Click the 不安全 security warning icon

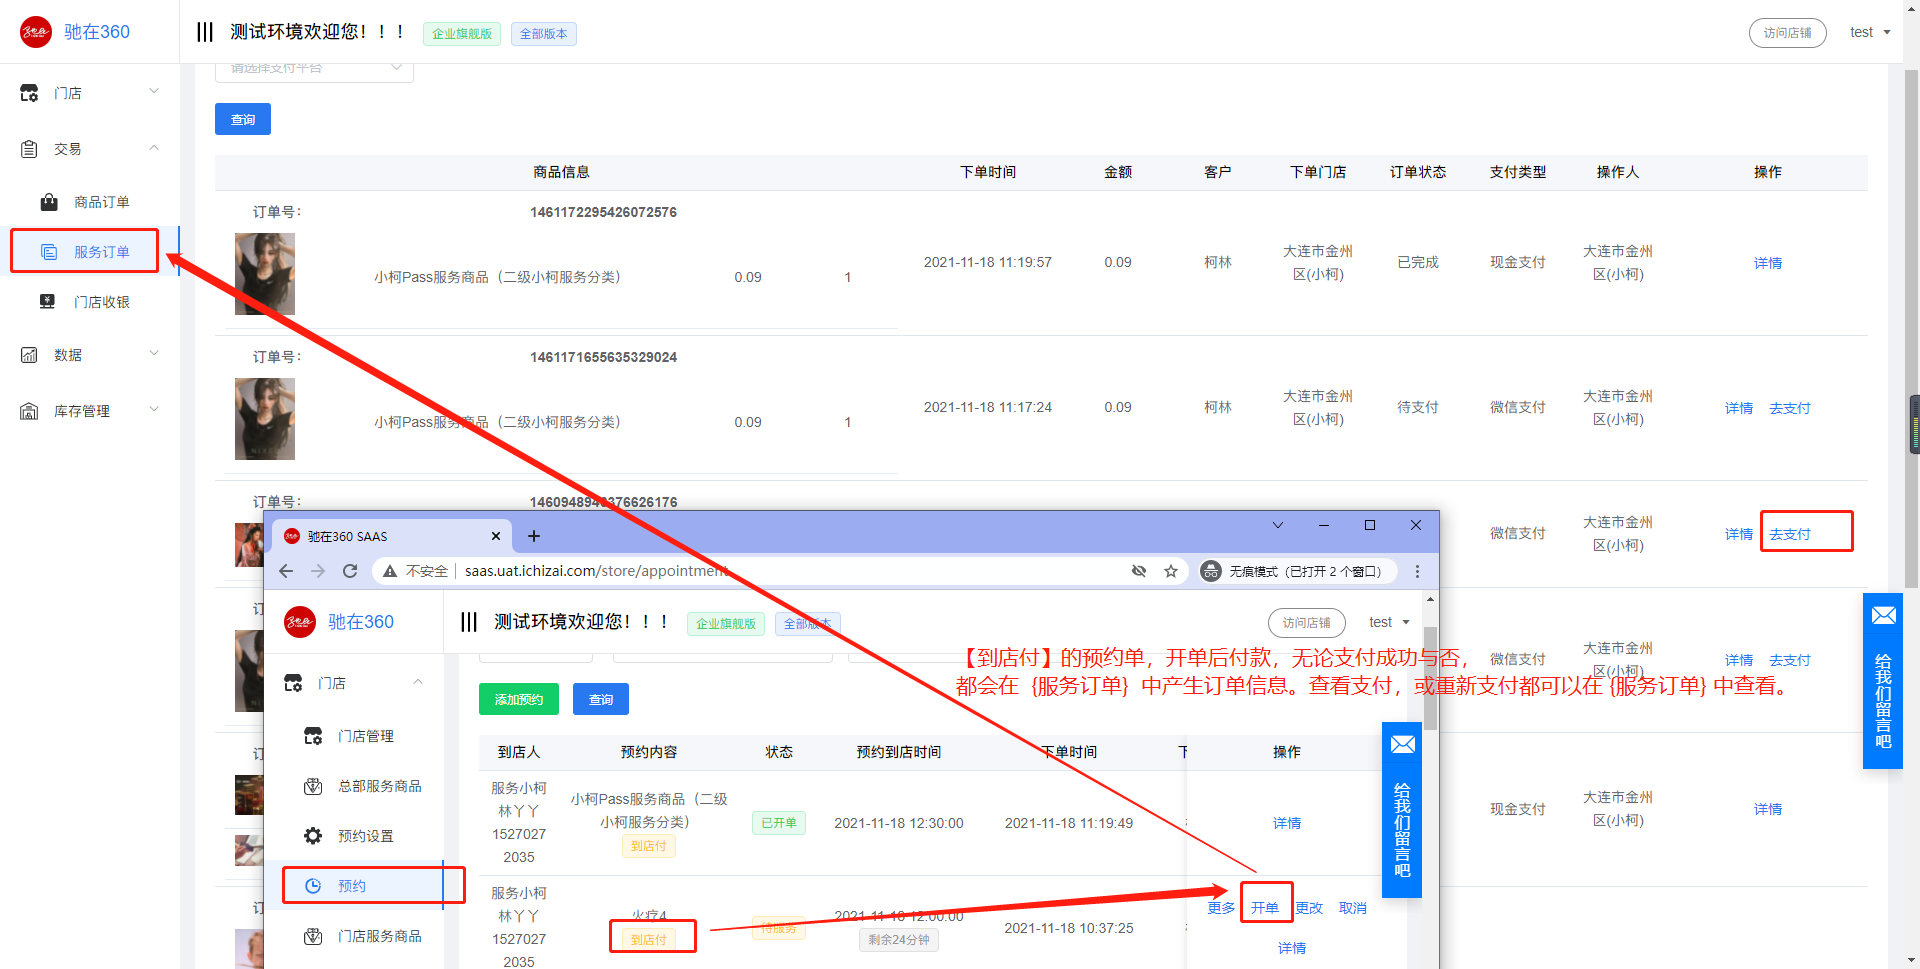pos(390,571)
